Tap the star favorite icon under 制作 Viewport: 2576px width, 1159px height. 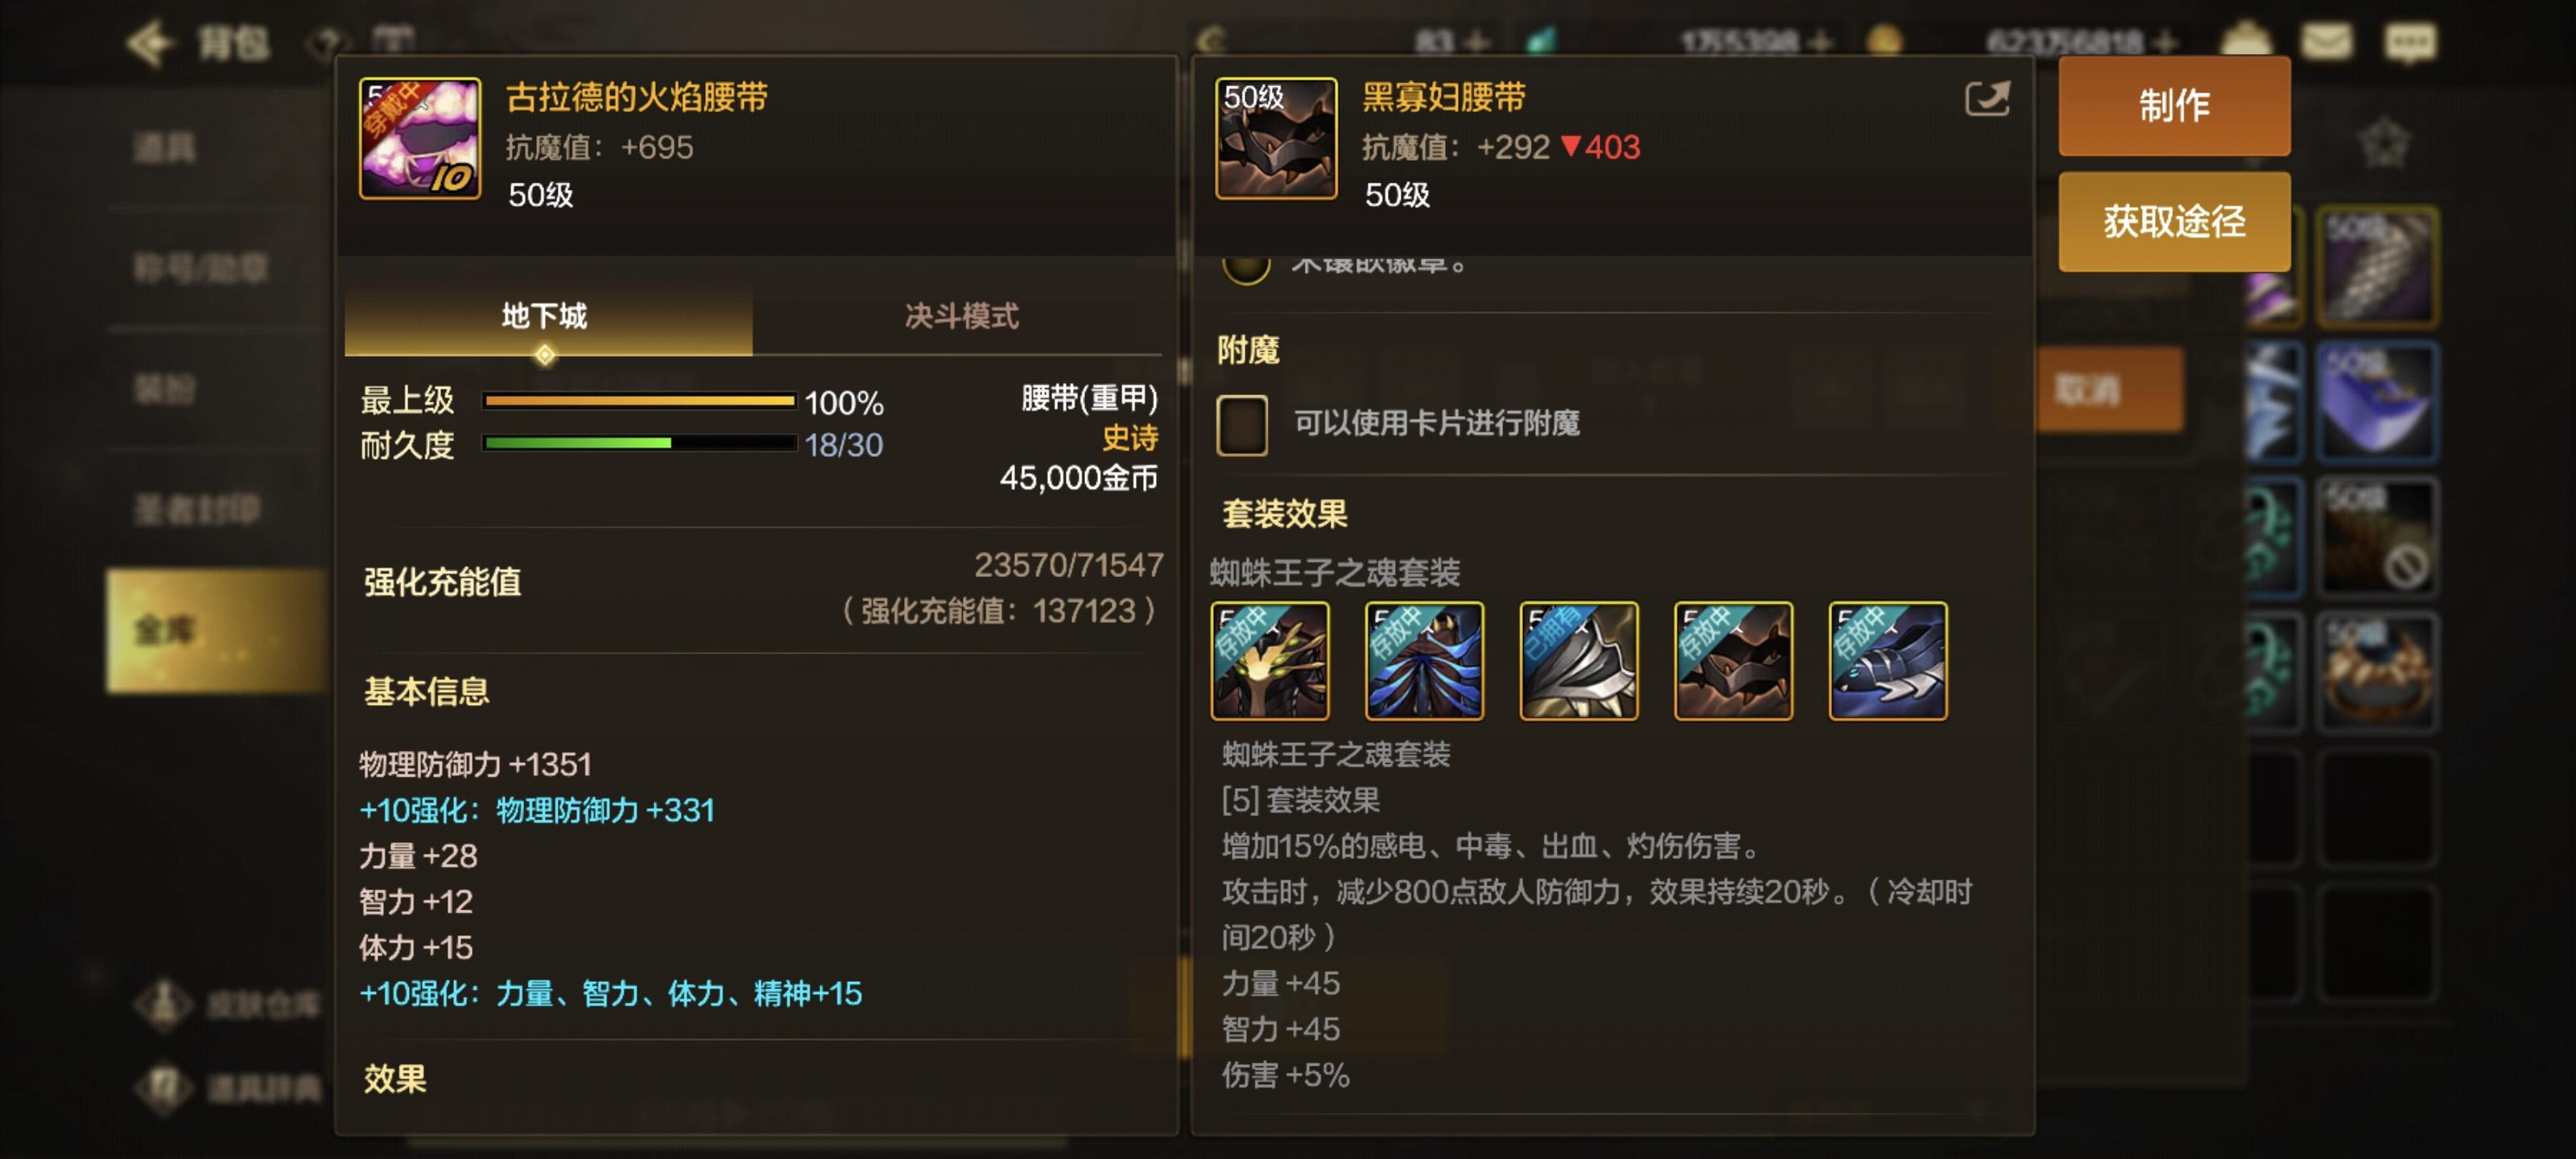(2383, 144)
